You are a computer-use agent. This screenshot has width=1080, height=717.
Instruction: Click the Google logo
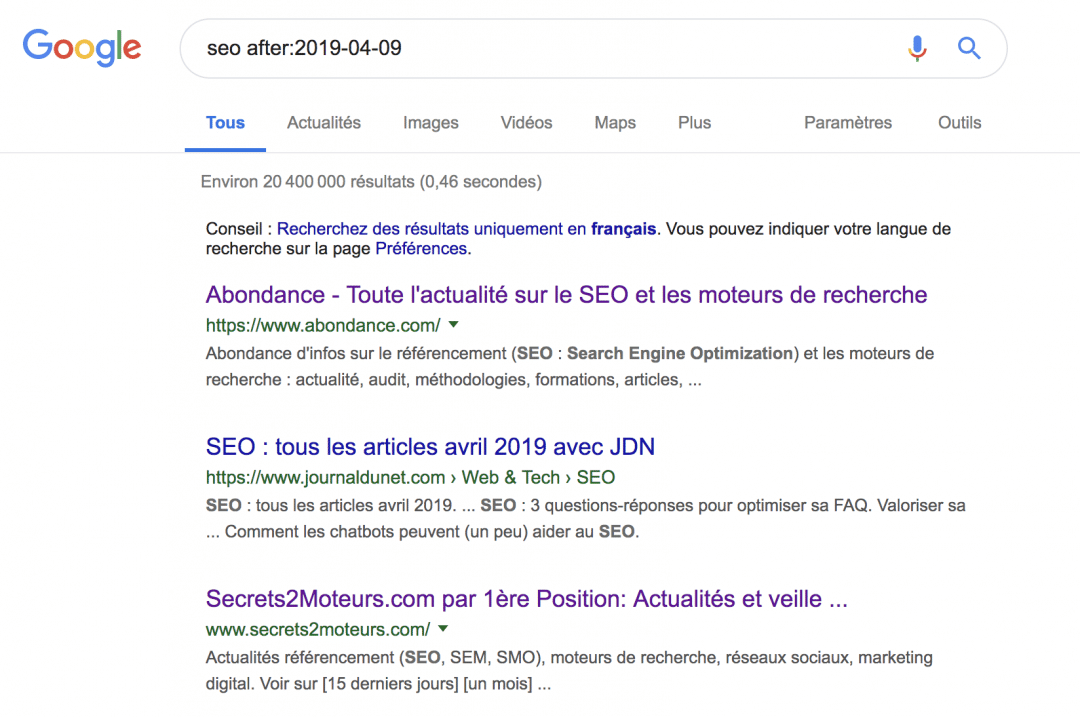tap(82, 47)
